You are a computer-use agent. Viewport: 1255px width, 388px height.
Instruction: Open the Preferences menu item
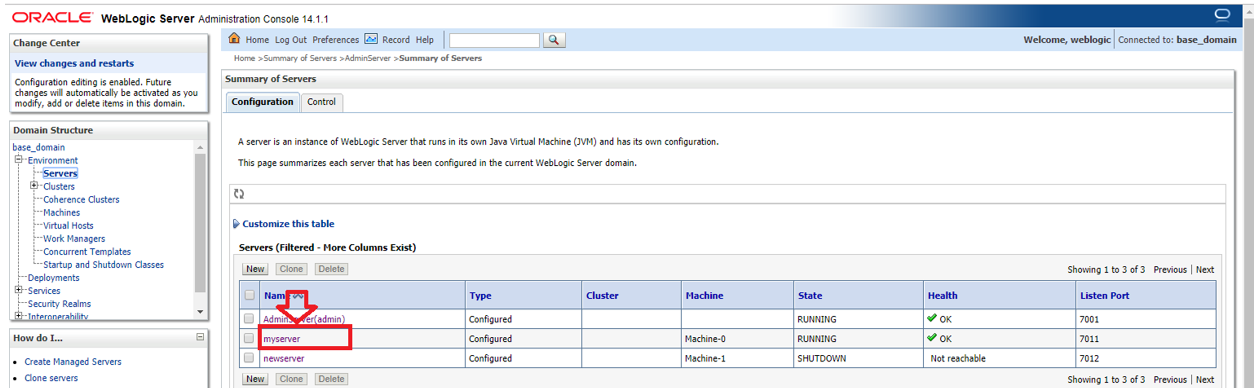(335, 40)
